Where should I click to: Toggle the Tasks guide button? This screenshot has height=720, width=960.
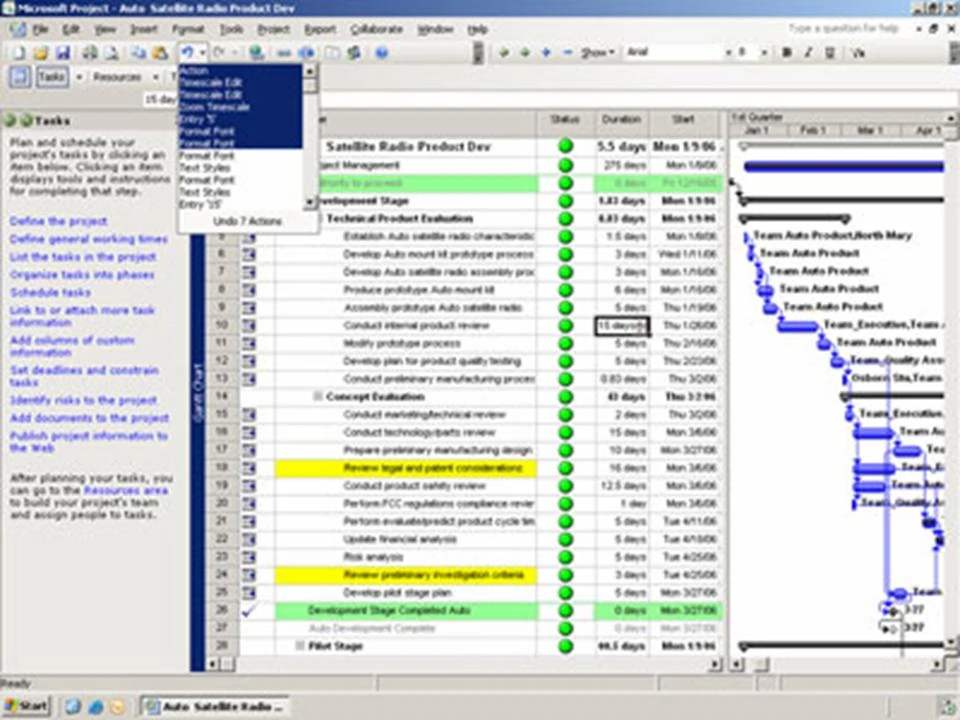[x=52, y=77]
